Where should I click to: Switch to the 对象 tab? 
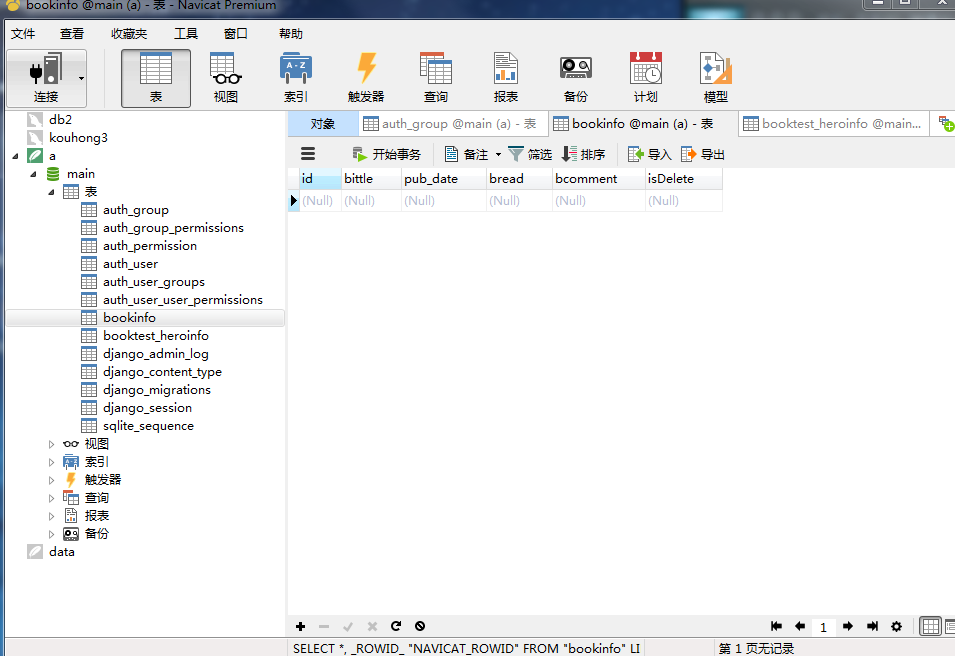(323, 124)
